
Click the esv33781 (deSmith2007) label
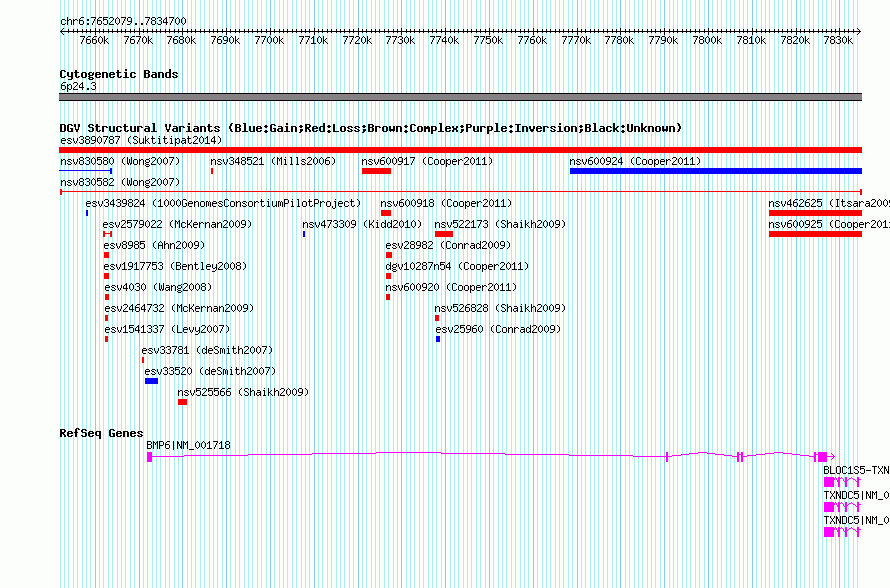(x=207, y=350)
